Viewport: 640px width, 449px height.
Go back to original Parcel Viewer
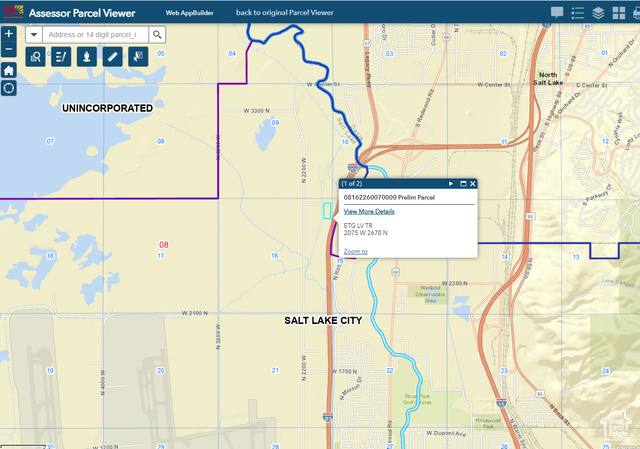284,13
